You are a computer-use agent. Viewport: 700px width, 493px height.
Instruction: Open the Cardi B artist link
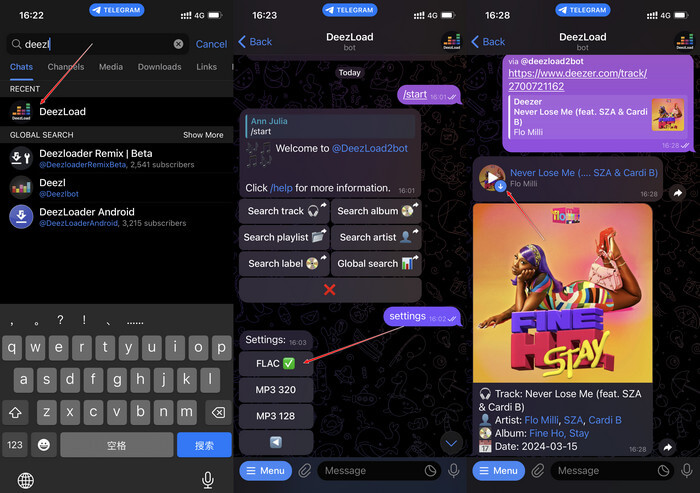coord(605,420)
